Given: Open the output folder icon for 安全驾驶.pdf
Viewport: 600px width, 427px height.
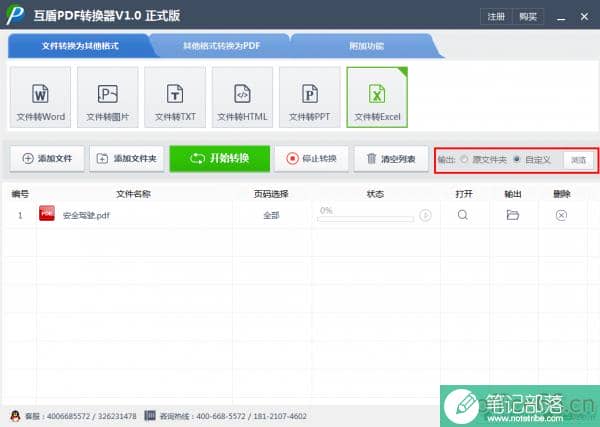Looking at the screenshot, I should point(512,215).
